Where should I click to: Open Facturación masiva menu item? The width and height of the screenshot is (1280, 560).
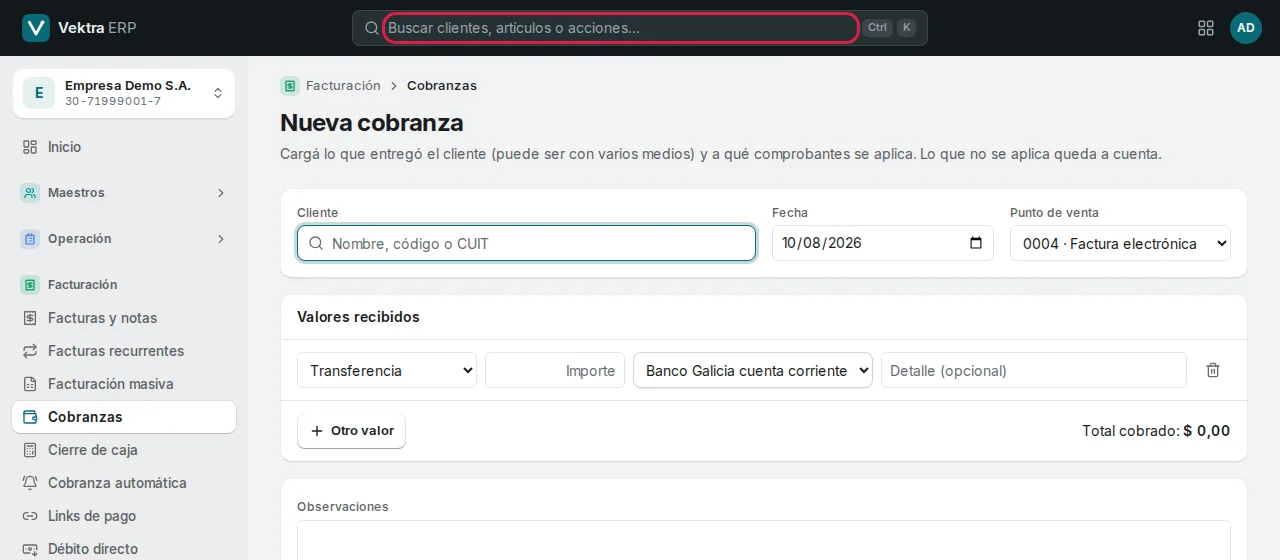[x=124, y=384]
